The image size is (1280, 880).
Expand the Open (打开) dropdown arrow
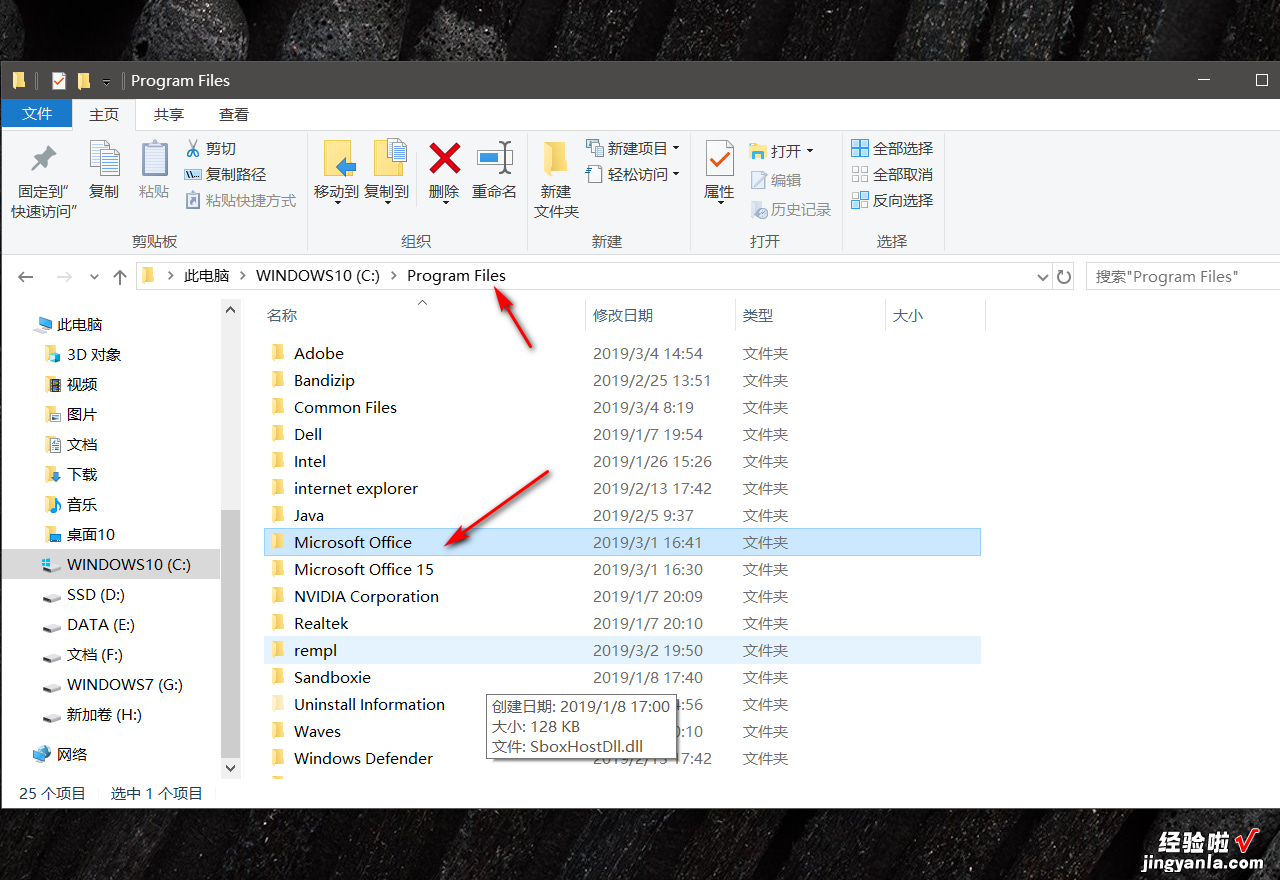point(810,151)
